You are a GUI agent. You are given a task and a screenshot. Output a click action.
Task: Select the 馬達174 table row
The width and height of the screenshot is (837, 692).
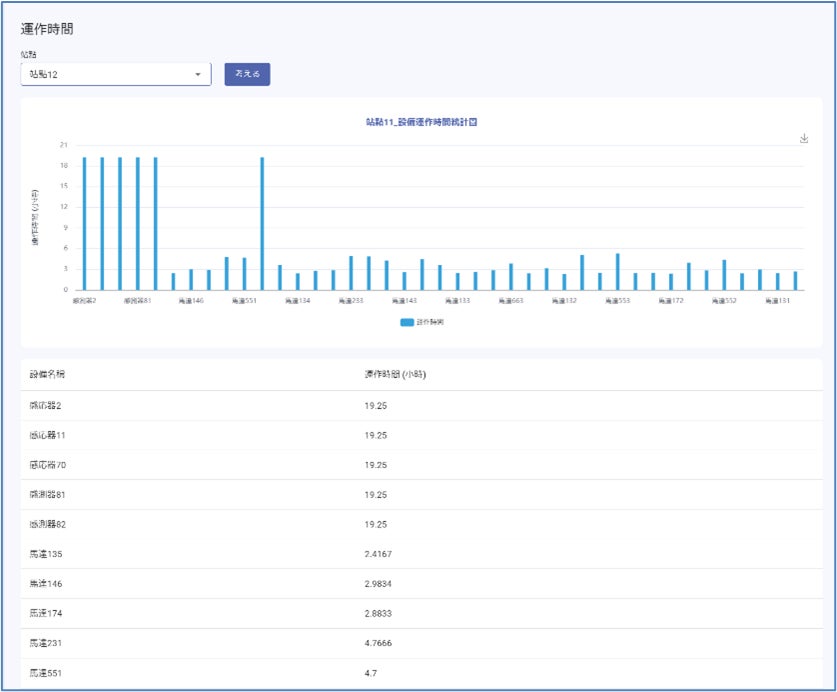[x=47, y=613]
